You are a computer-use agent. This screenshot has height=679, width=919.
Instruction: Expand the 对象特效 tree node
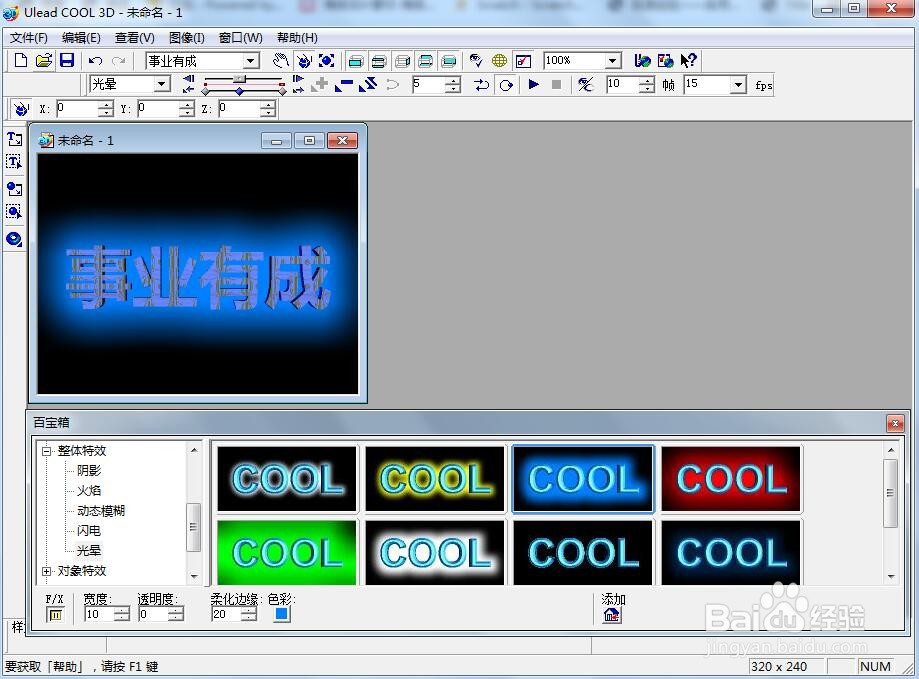point(46,571)
